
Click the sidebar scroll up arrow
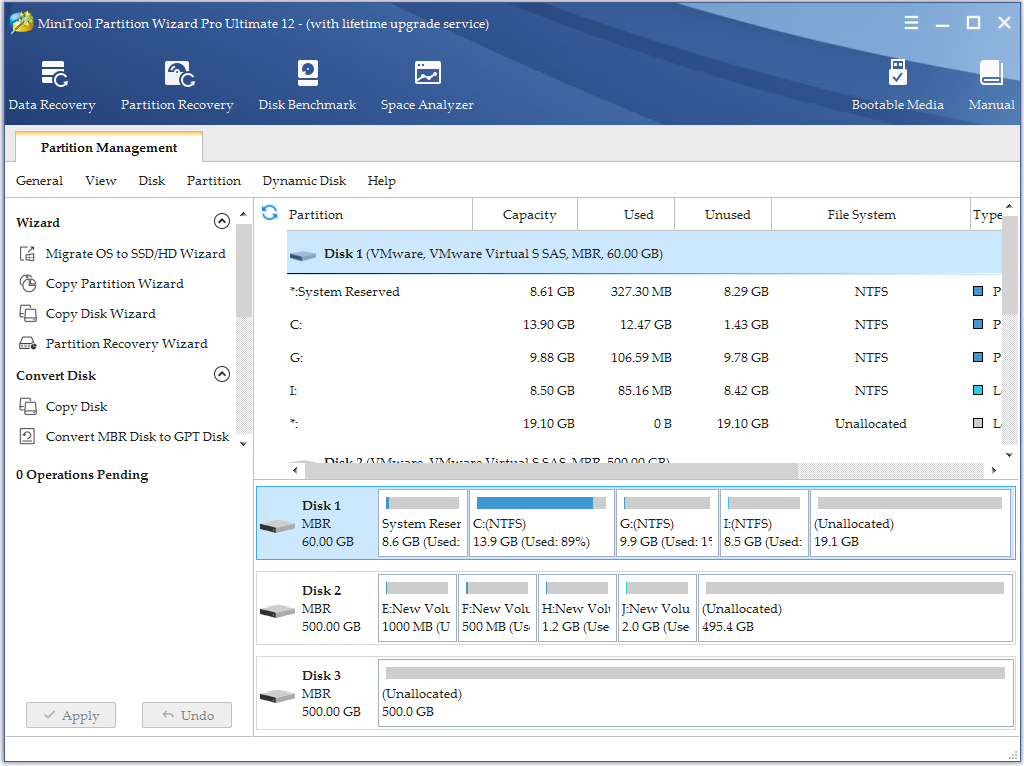tap(244, 214)
